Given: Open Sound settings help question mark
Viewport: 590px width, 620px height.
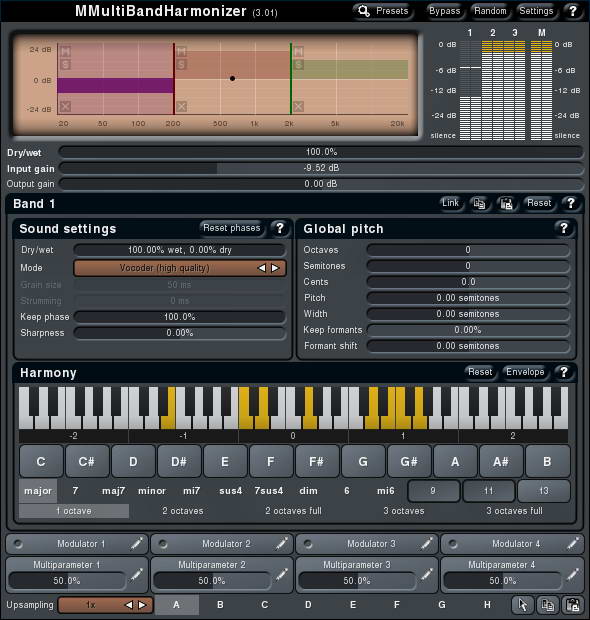Looking at the screenshot, I should coord(280,229).
